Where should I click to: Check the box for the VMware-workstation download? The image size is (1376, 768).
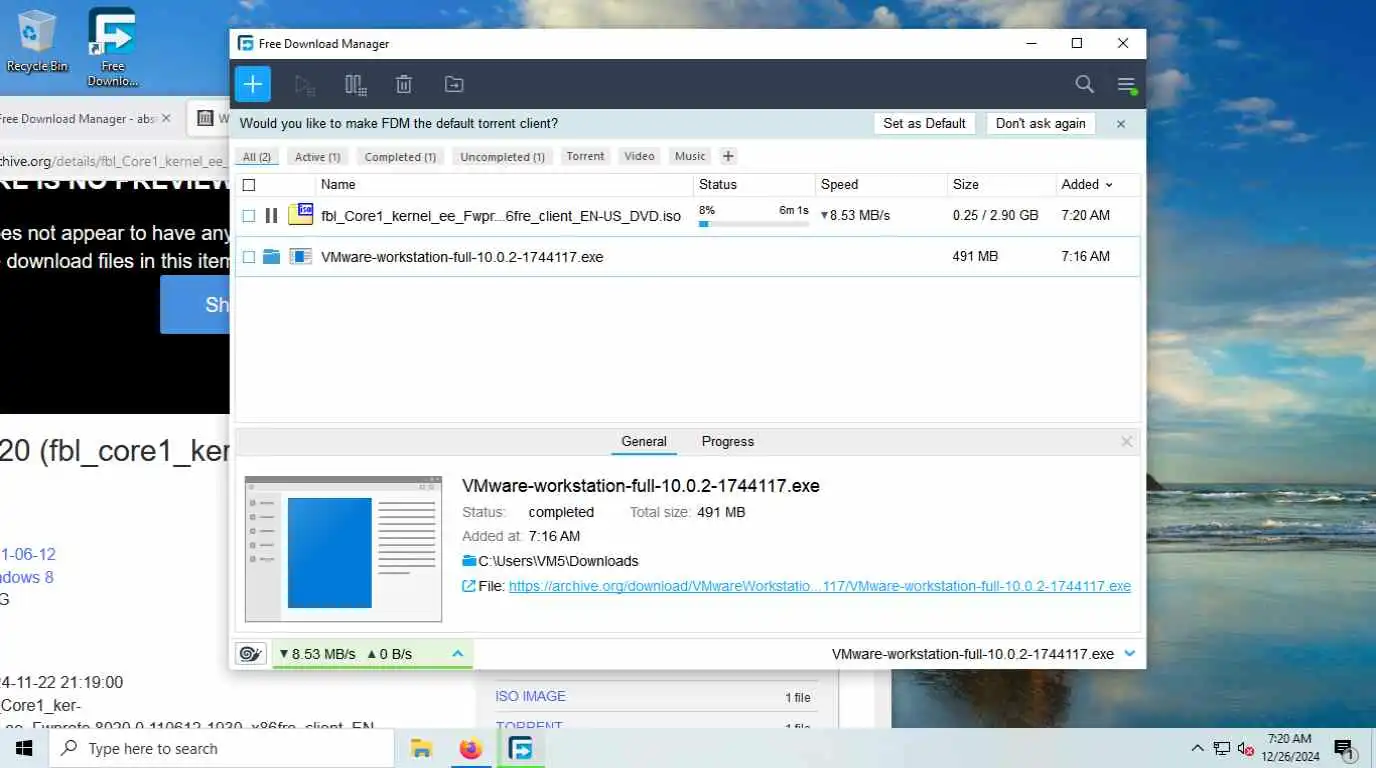pyautogui.click(x=249, y=257)
